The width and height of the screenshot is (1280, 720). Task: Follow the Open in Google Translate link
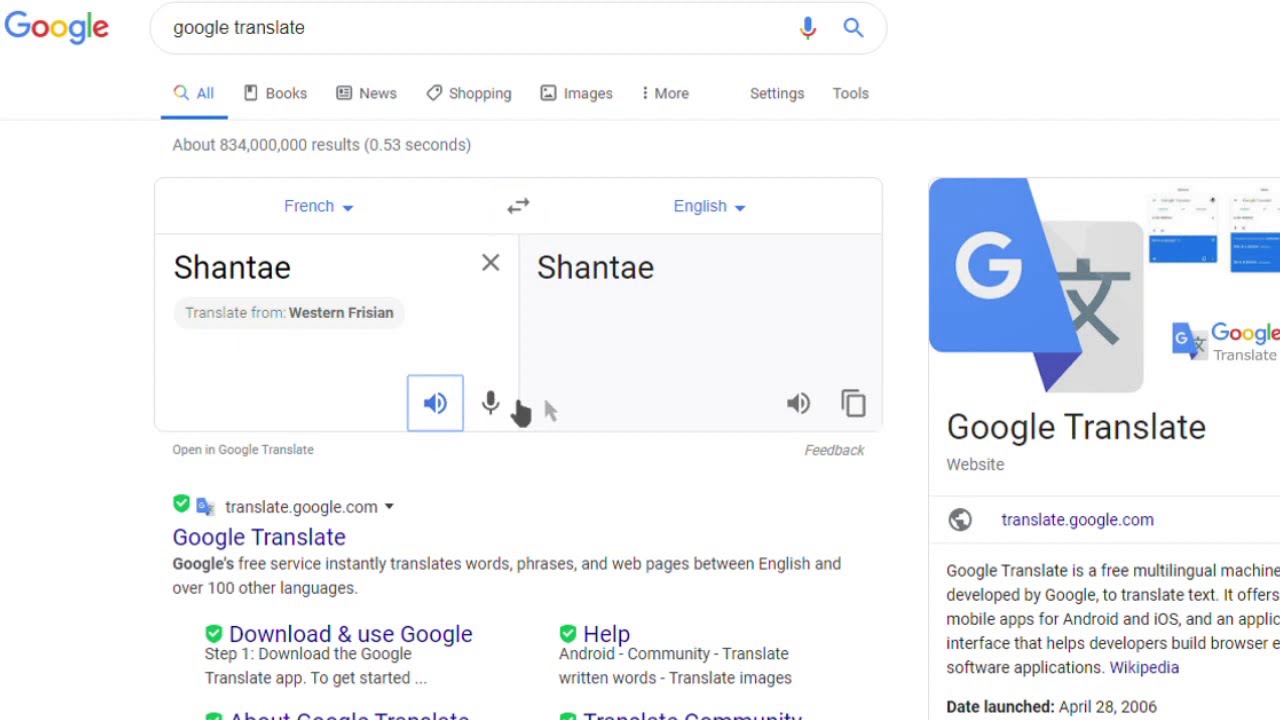point(243,450)
